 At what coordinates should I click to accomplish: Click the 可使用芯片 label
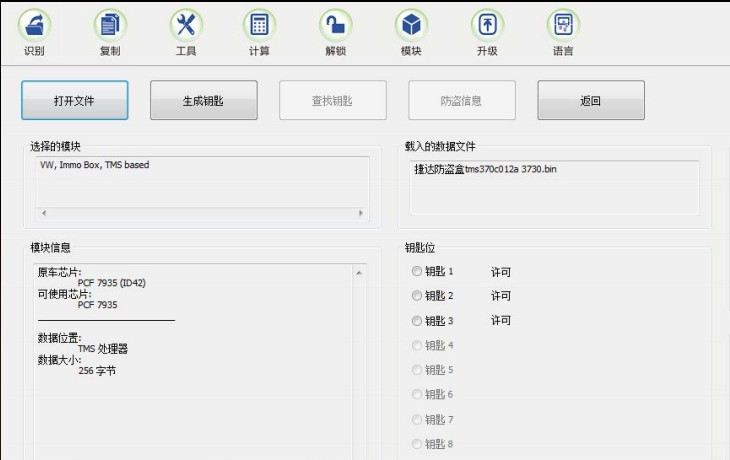click(x=64, y=294)
